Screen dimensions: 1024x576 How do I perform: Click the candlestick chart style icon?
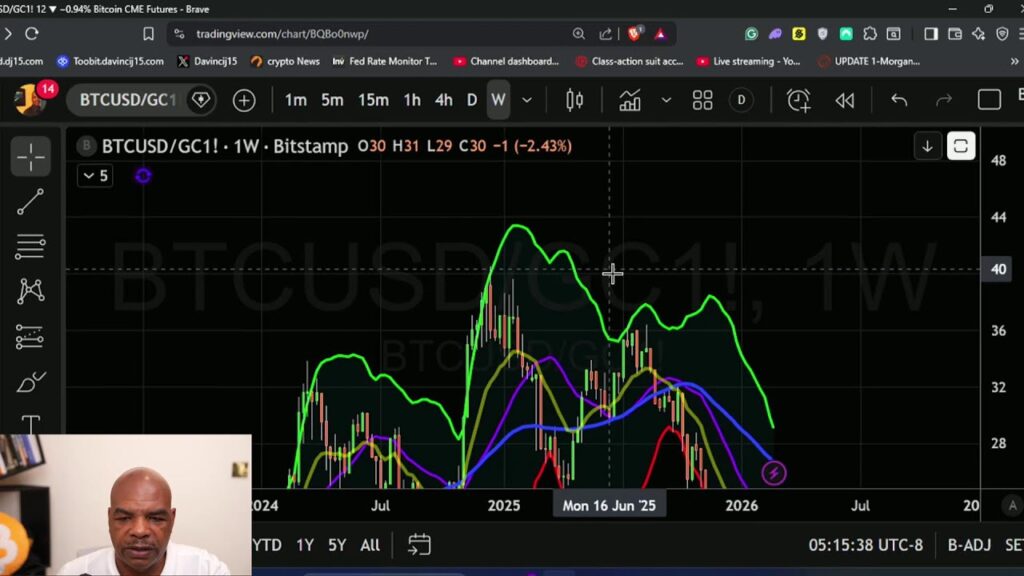pyautogui.click(x=575, y=100)
